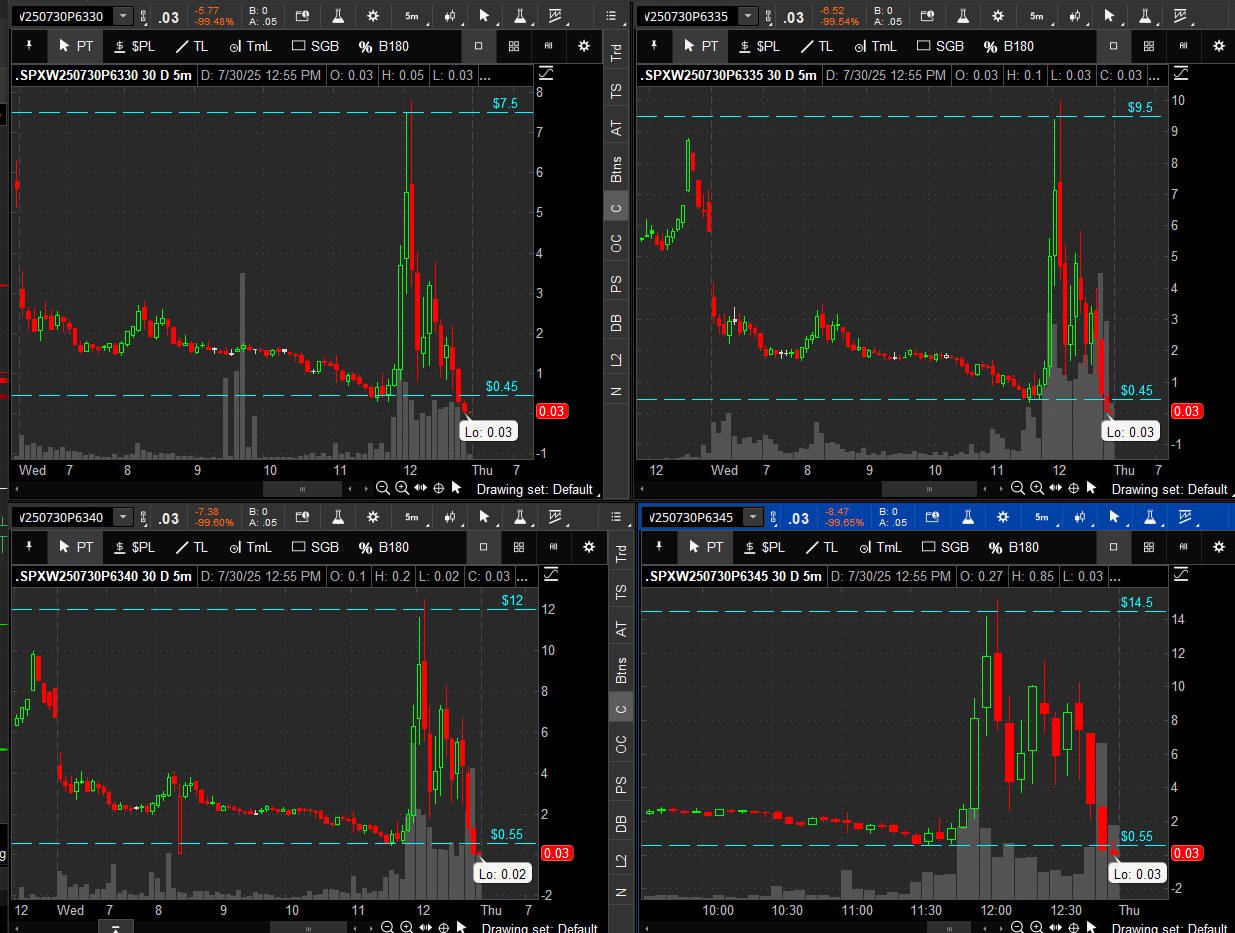Zoom in on the P6335 chart
Viewport: 1235px width, 933px height.
[1037, 488]
